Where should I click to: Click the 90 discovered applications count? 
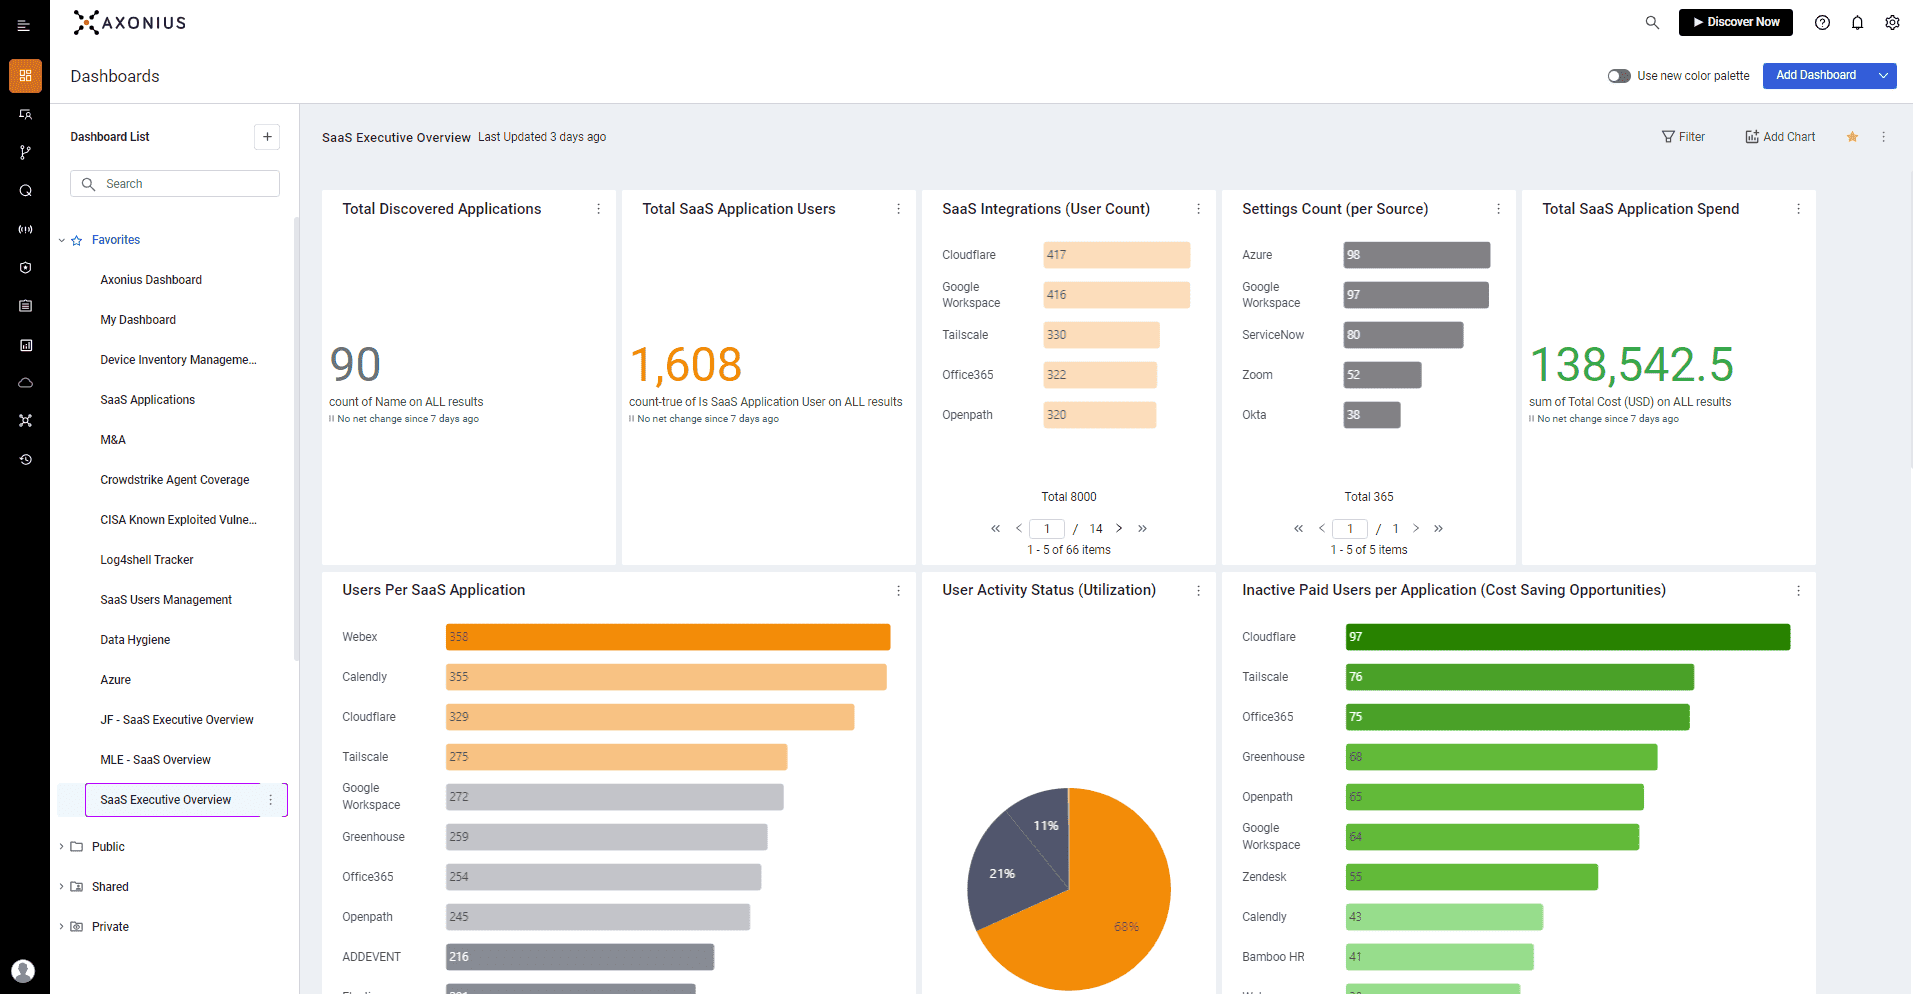355,365
